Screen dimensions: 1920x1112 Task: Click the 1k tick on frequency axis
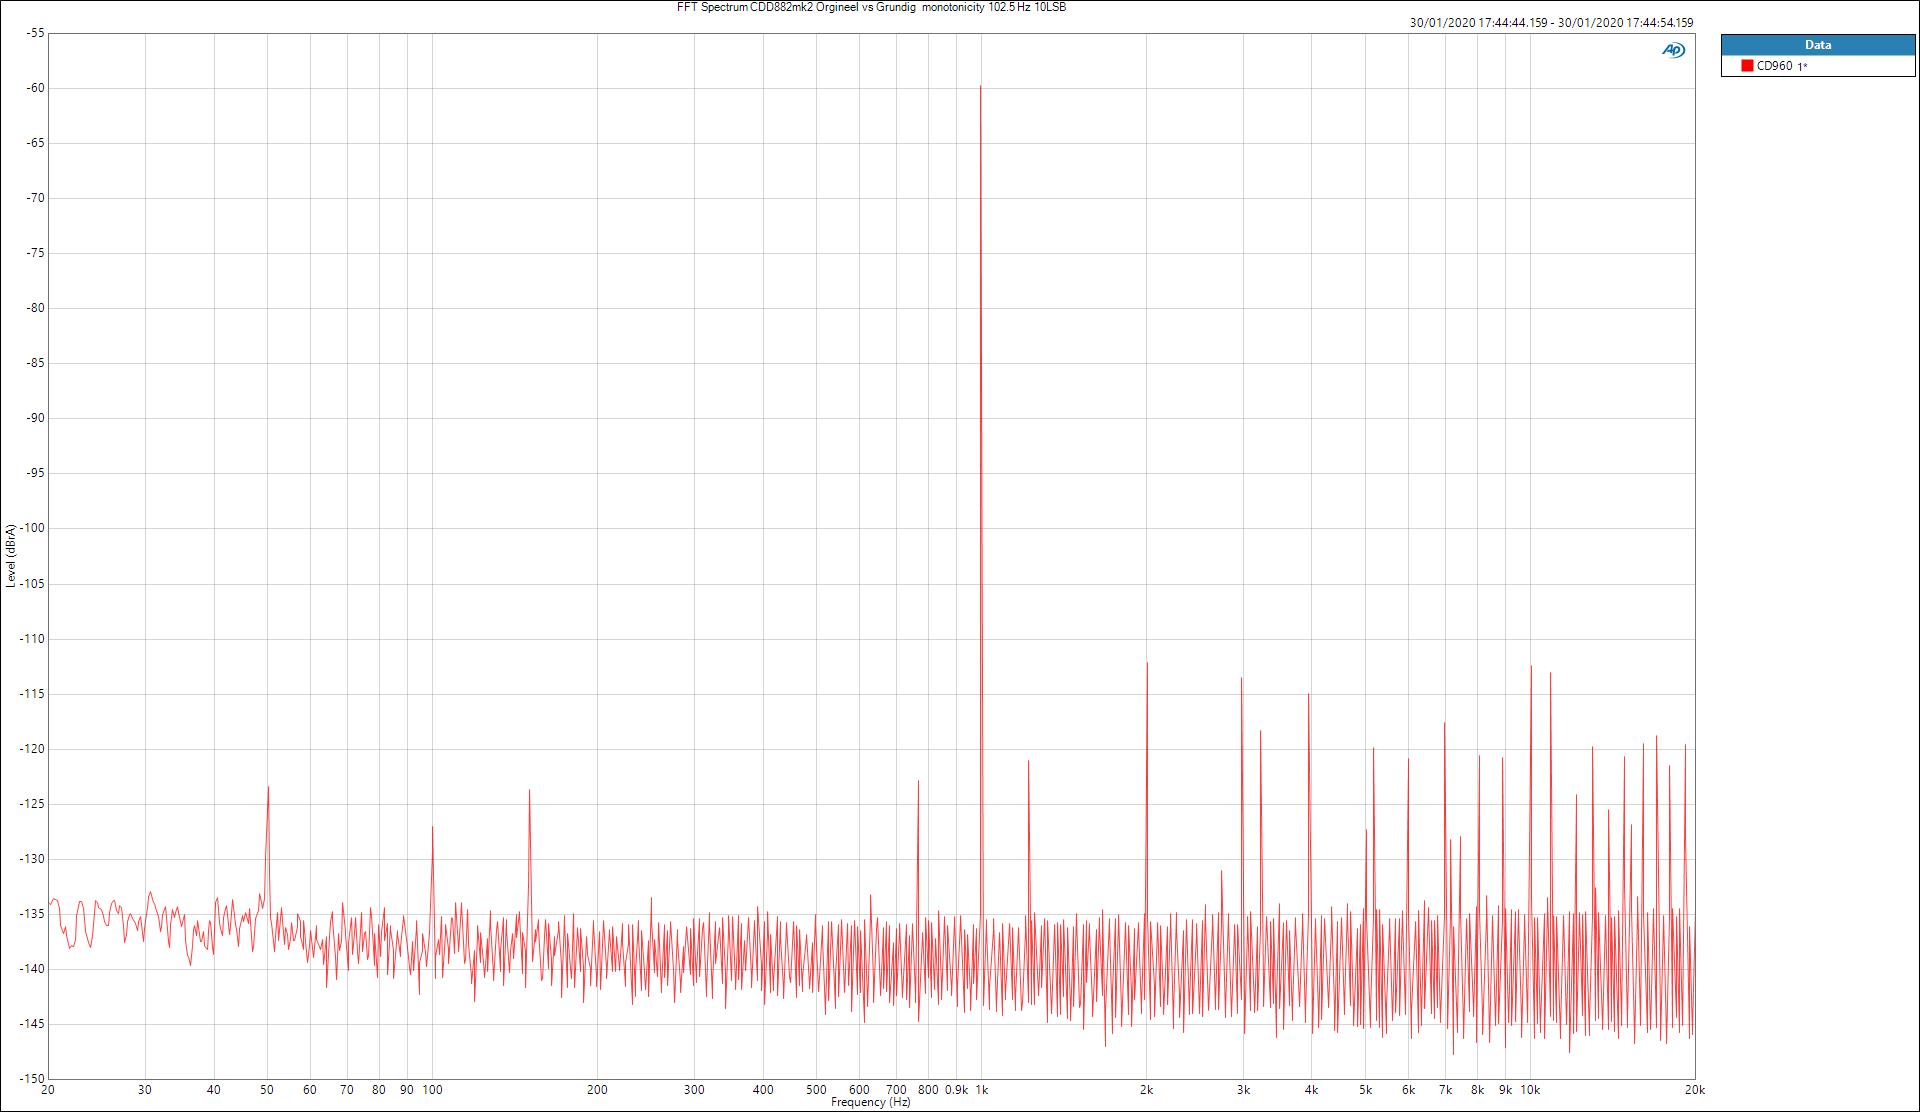981,1090
